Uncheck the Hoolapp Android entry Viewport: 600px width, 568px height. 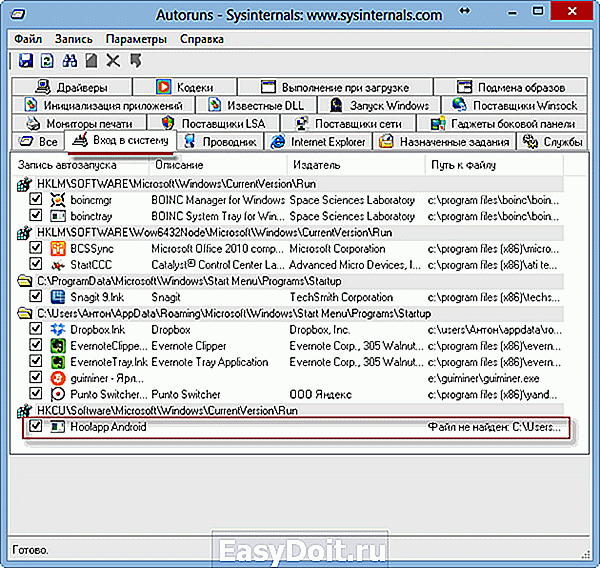(36, 426)
